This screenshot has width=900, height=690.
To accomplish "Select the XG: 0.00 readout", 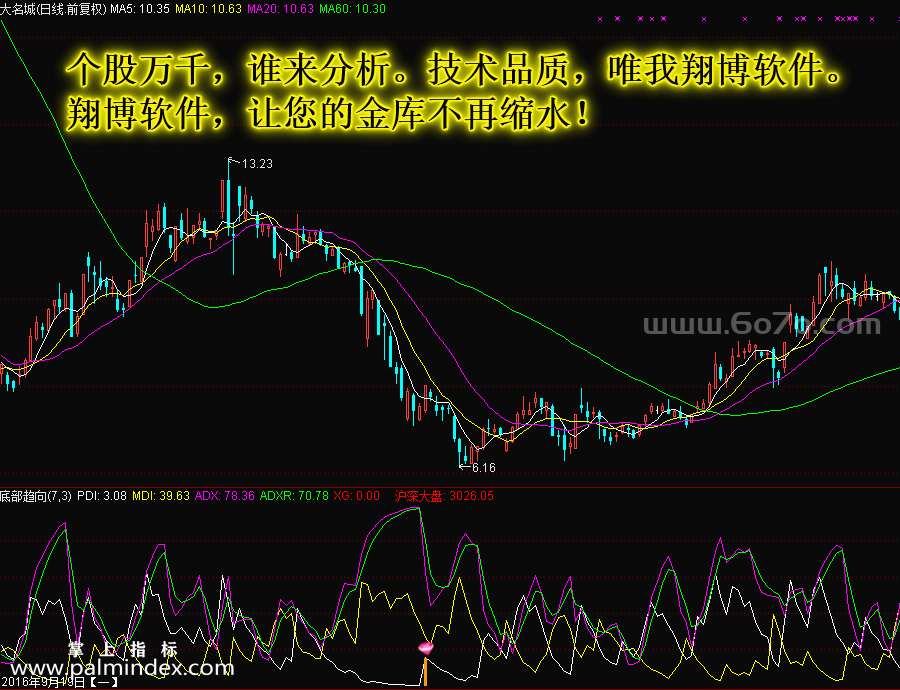I will (356, 495).
